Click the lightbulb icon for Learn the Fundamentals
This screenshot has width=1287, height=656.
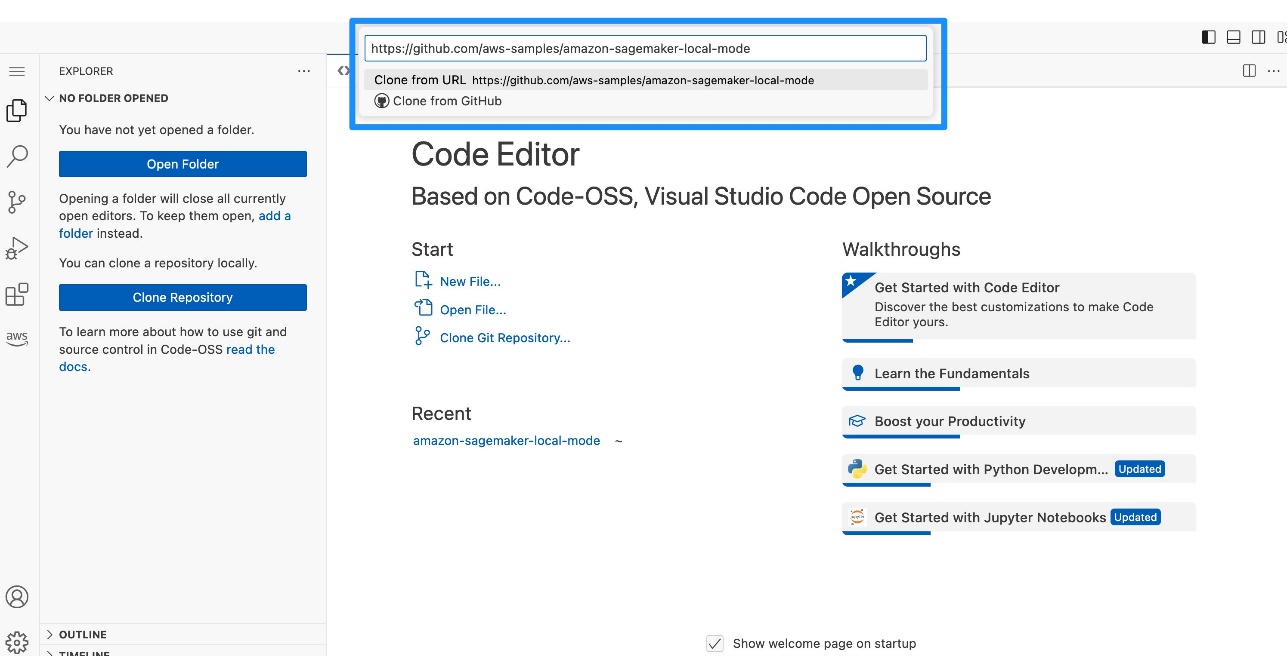coord(857,373)
